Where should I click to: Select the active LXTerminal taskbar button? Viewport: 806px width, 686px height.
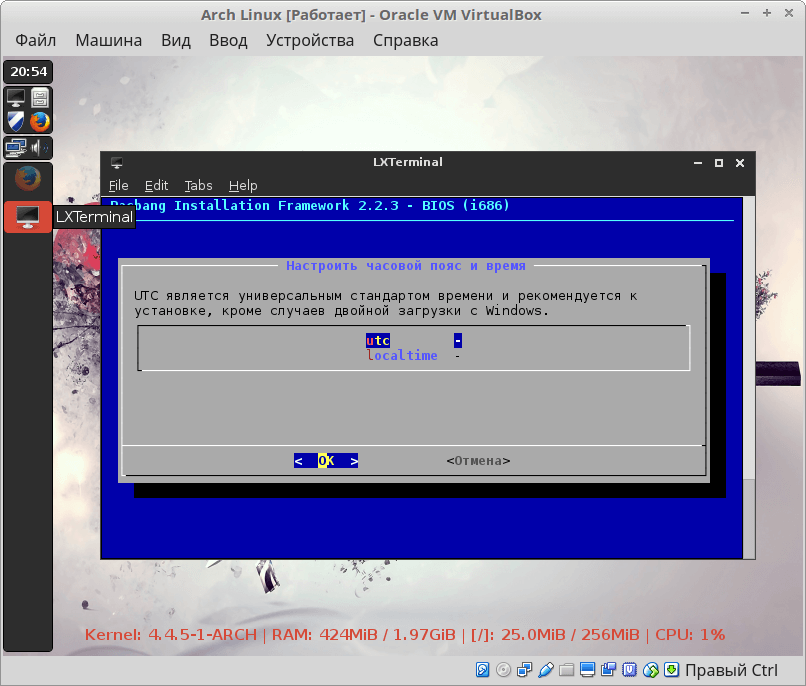pyautogui.click(x=28, y=216)
